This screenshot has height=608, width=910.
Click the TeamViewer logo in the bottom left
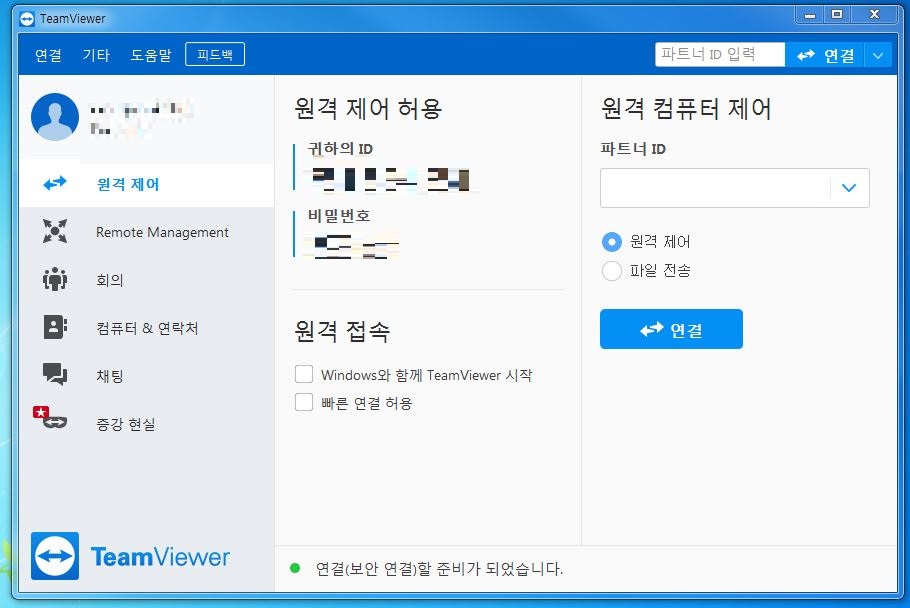[x=130, y=556]
